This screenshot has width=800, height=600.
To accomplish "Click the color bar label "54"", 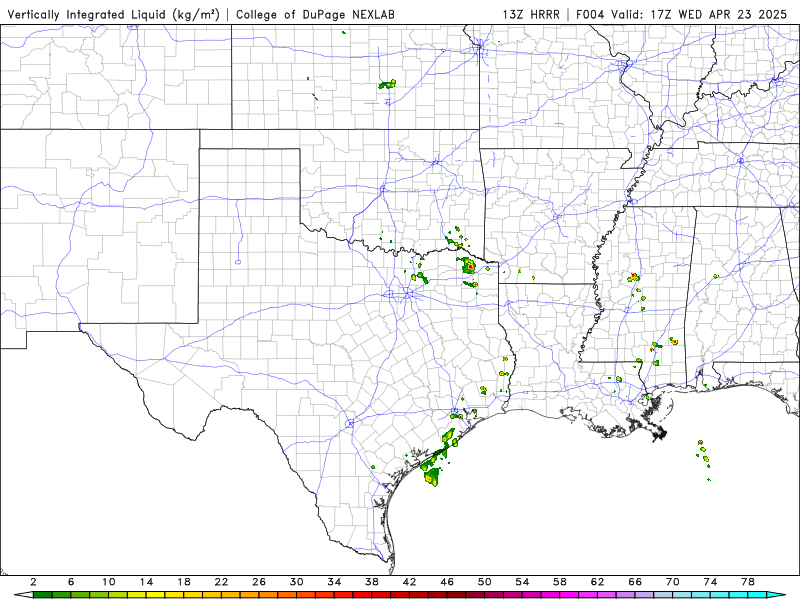I will 522,582.
